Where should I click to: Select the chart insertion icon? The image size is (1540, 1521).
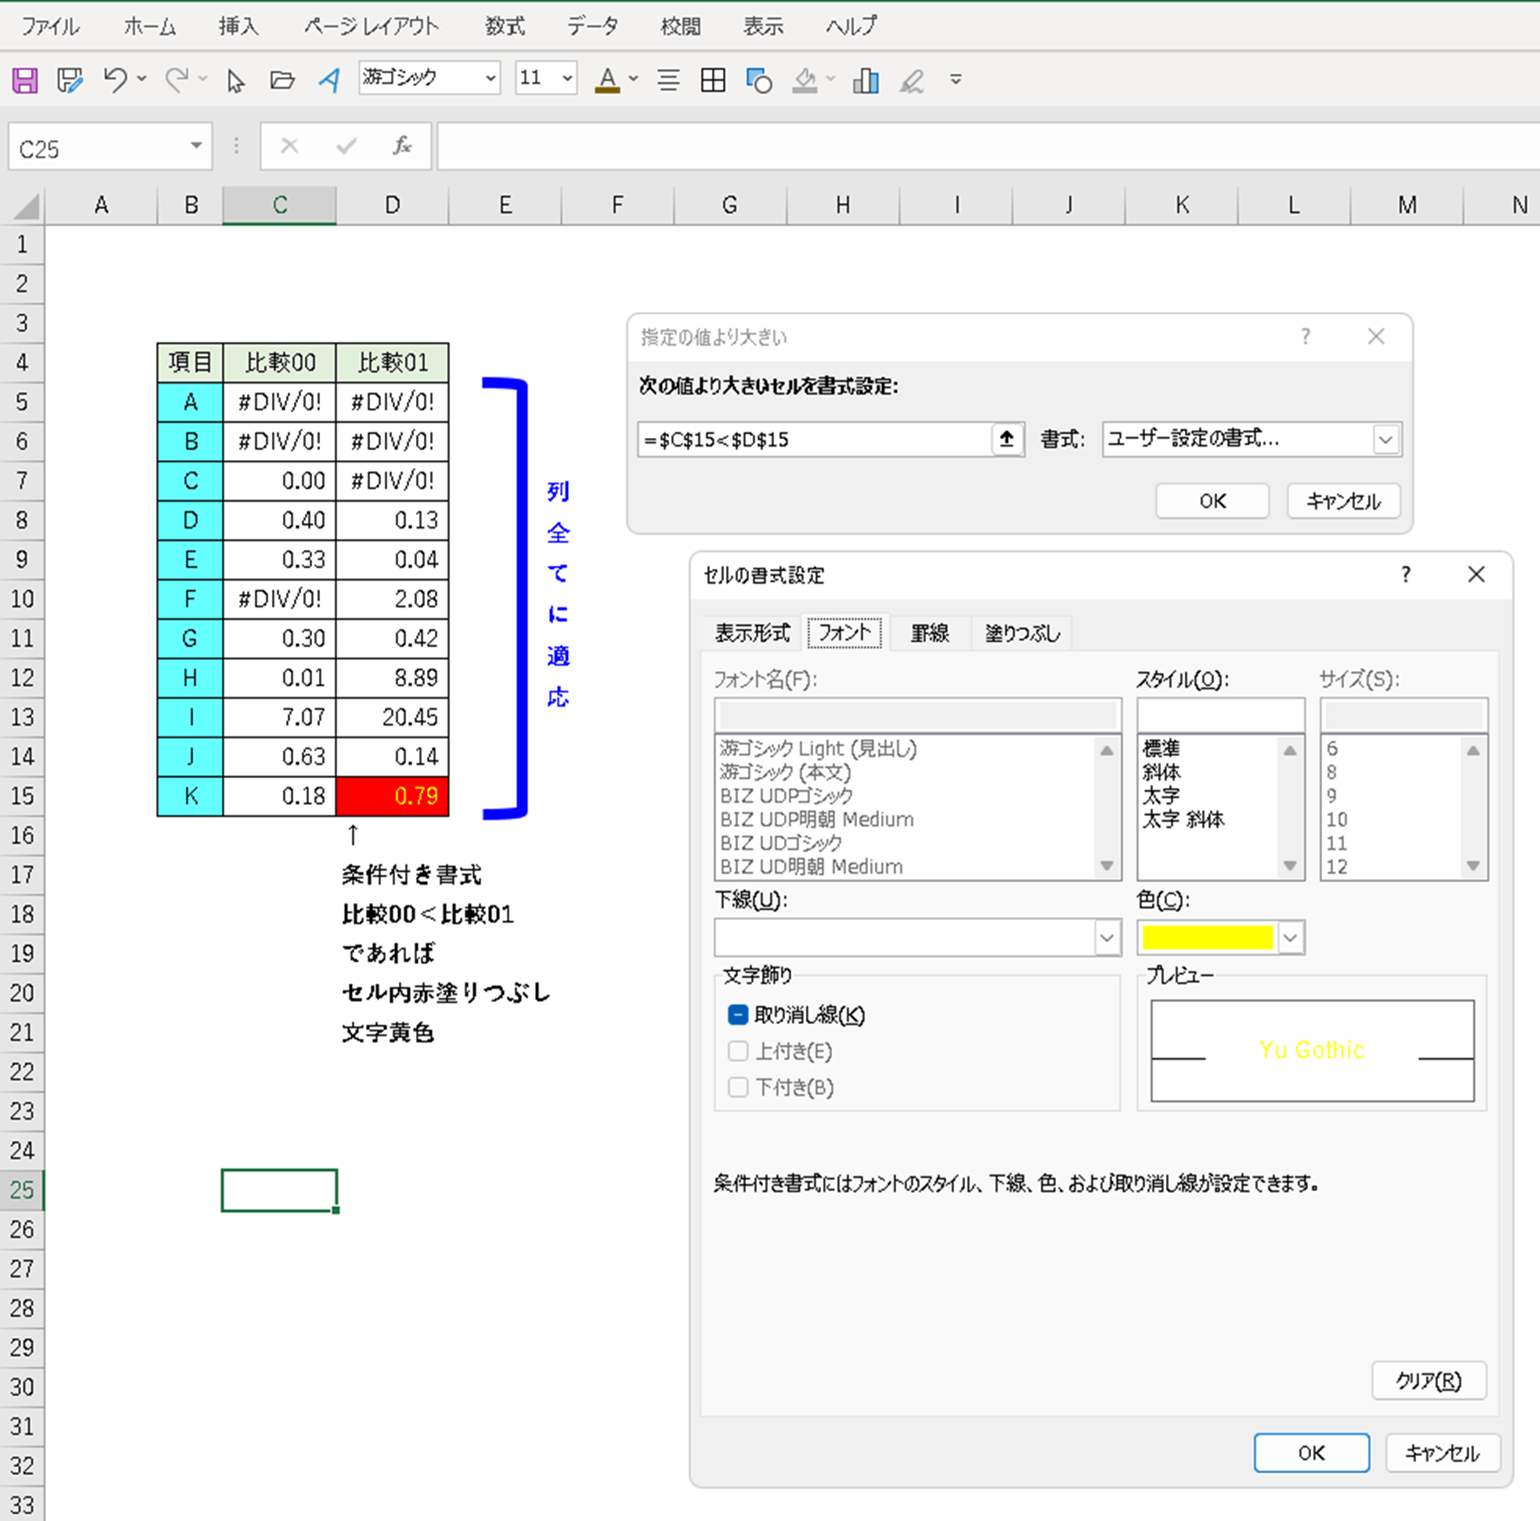click(x=864, y=80)
